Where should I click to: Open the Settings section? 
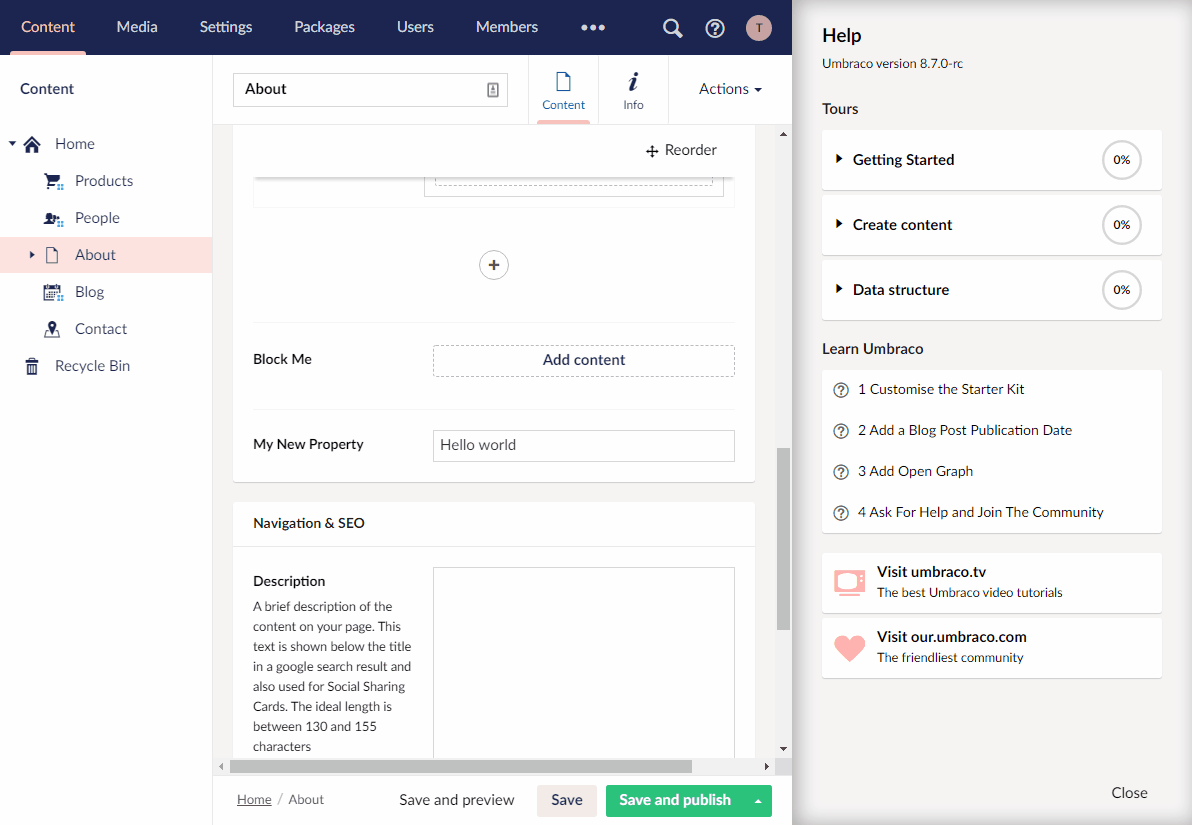tap(225, 27)
